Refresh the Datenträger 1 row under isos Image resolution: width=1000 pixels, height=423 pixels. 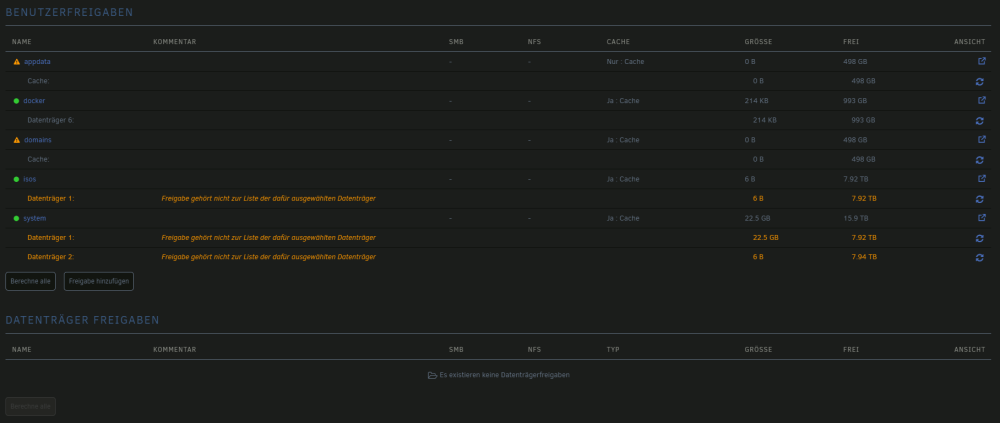click(980, 199)
